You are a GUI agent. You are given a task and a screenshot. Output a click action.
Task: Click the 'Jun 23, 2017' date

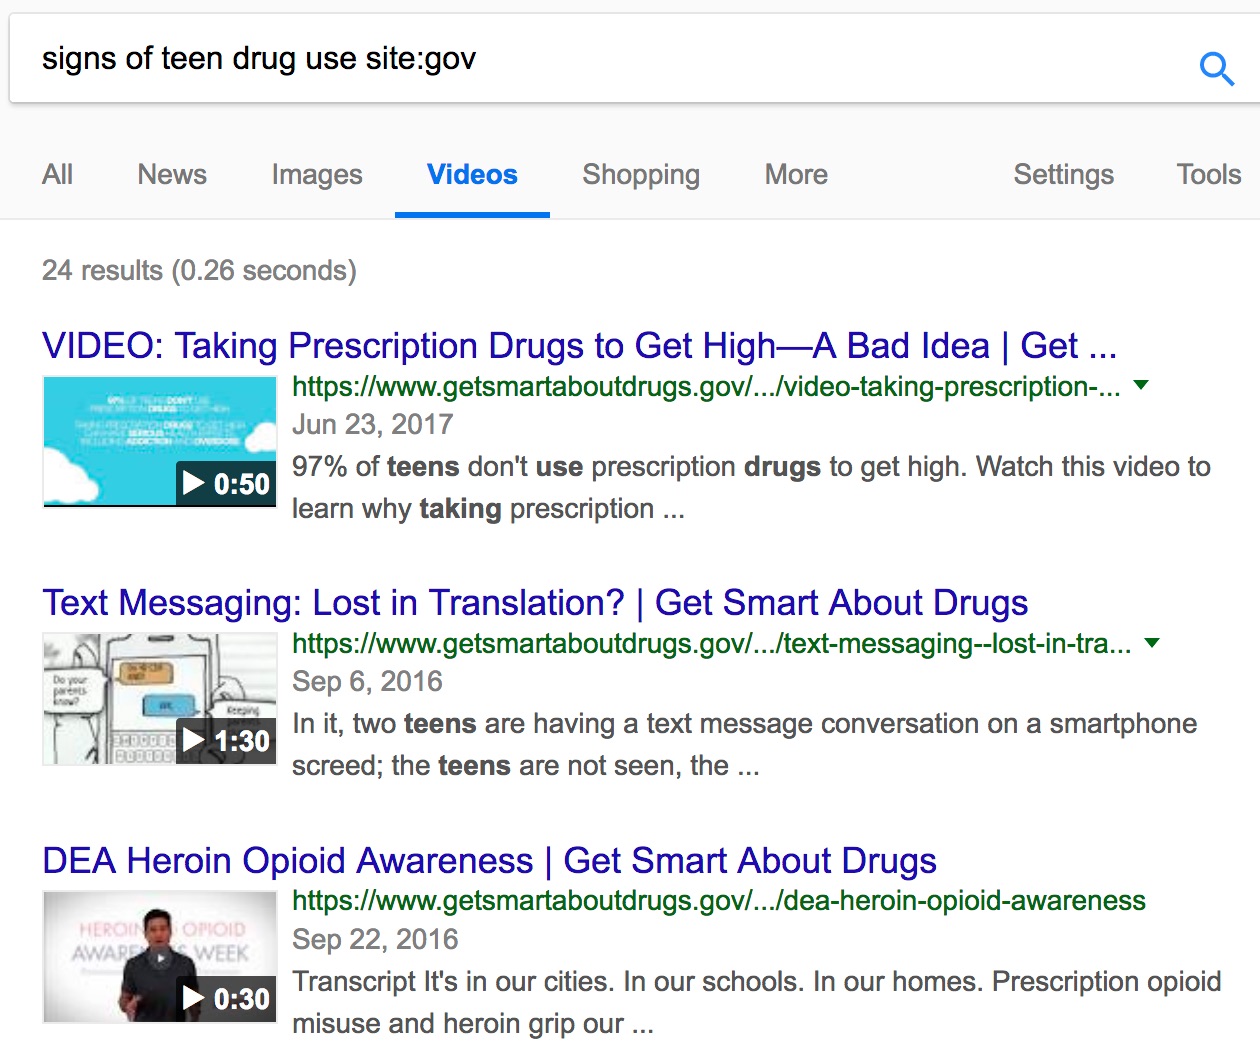tap(372, 424)
